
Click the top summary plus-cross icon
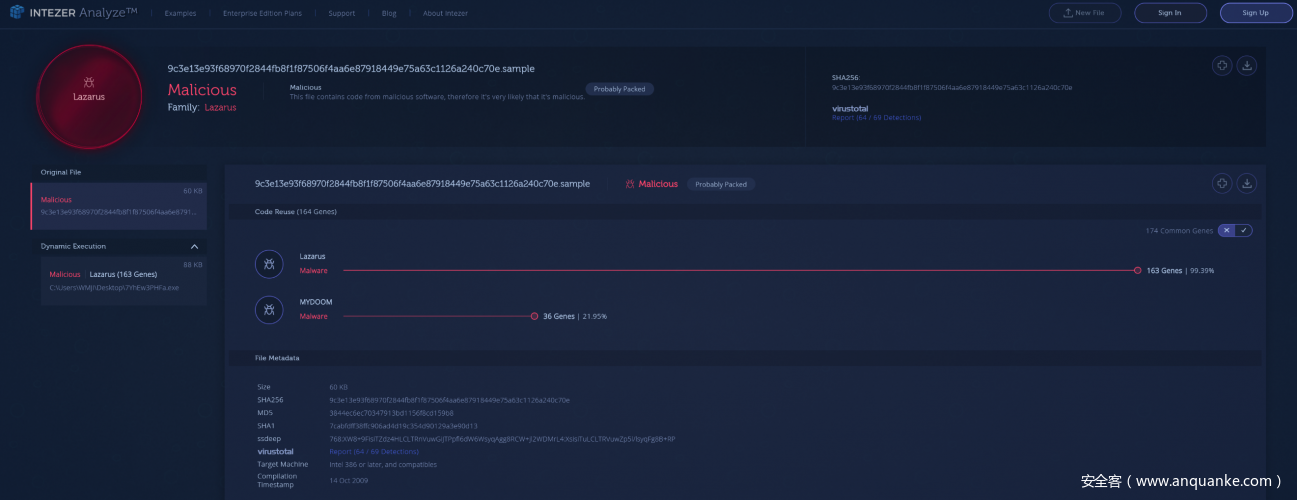pos(1221,66)
